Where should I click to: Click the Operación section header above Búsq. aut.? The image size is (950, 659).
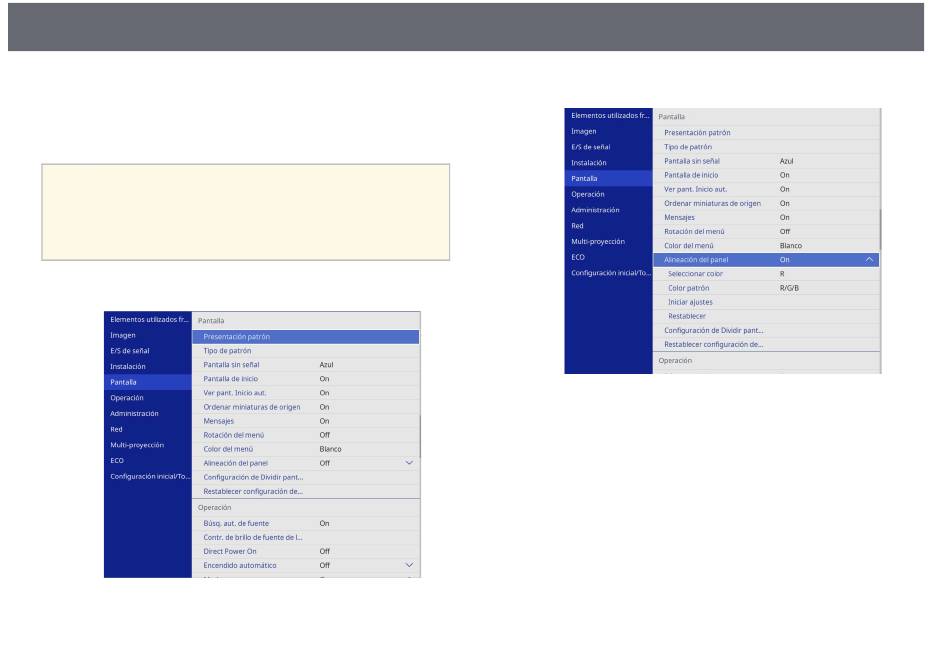[x=214, y=507]
